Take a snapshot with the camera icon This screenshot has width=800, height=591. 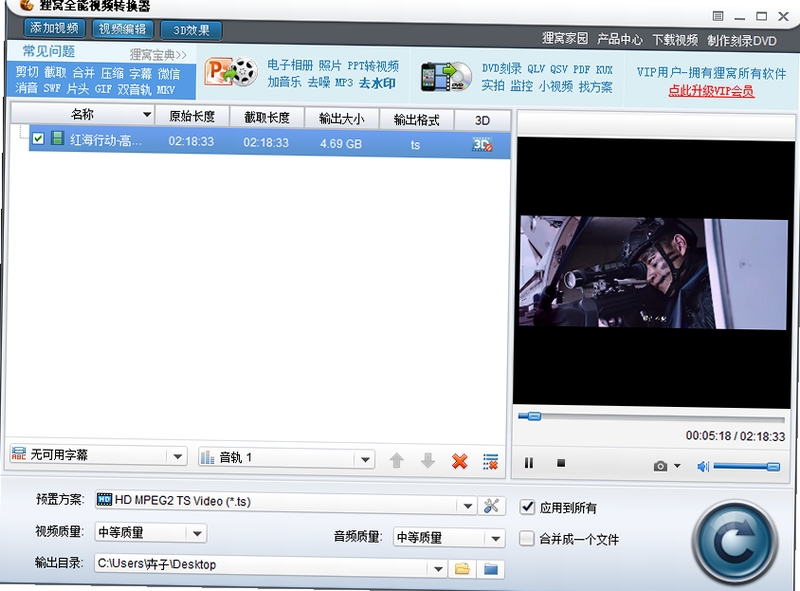point(660,466)
